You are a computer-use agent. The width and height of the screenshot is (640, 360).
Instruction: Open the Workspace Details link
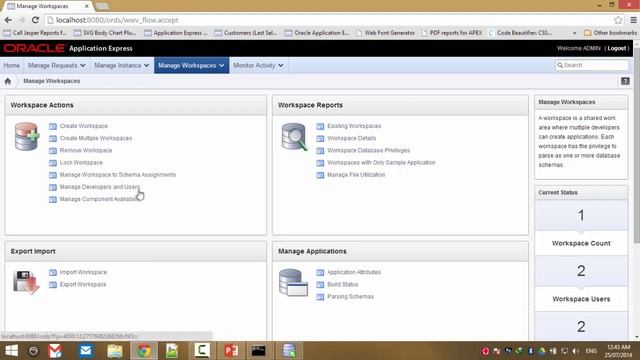point(351,138)
